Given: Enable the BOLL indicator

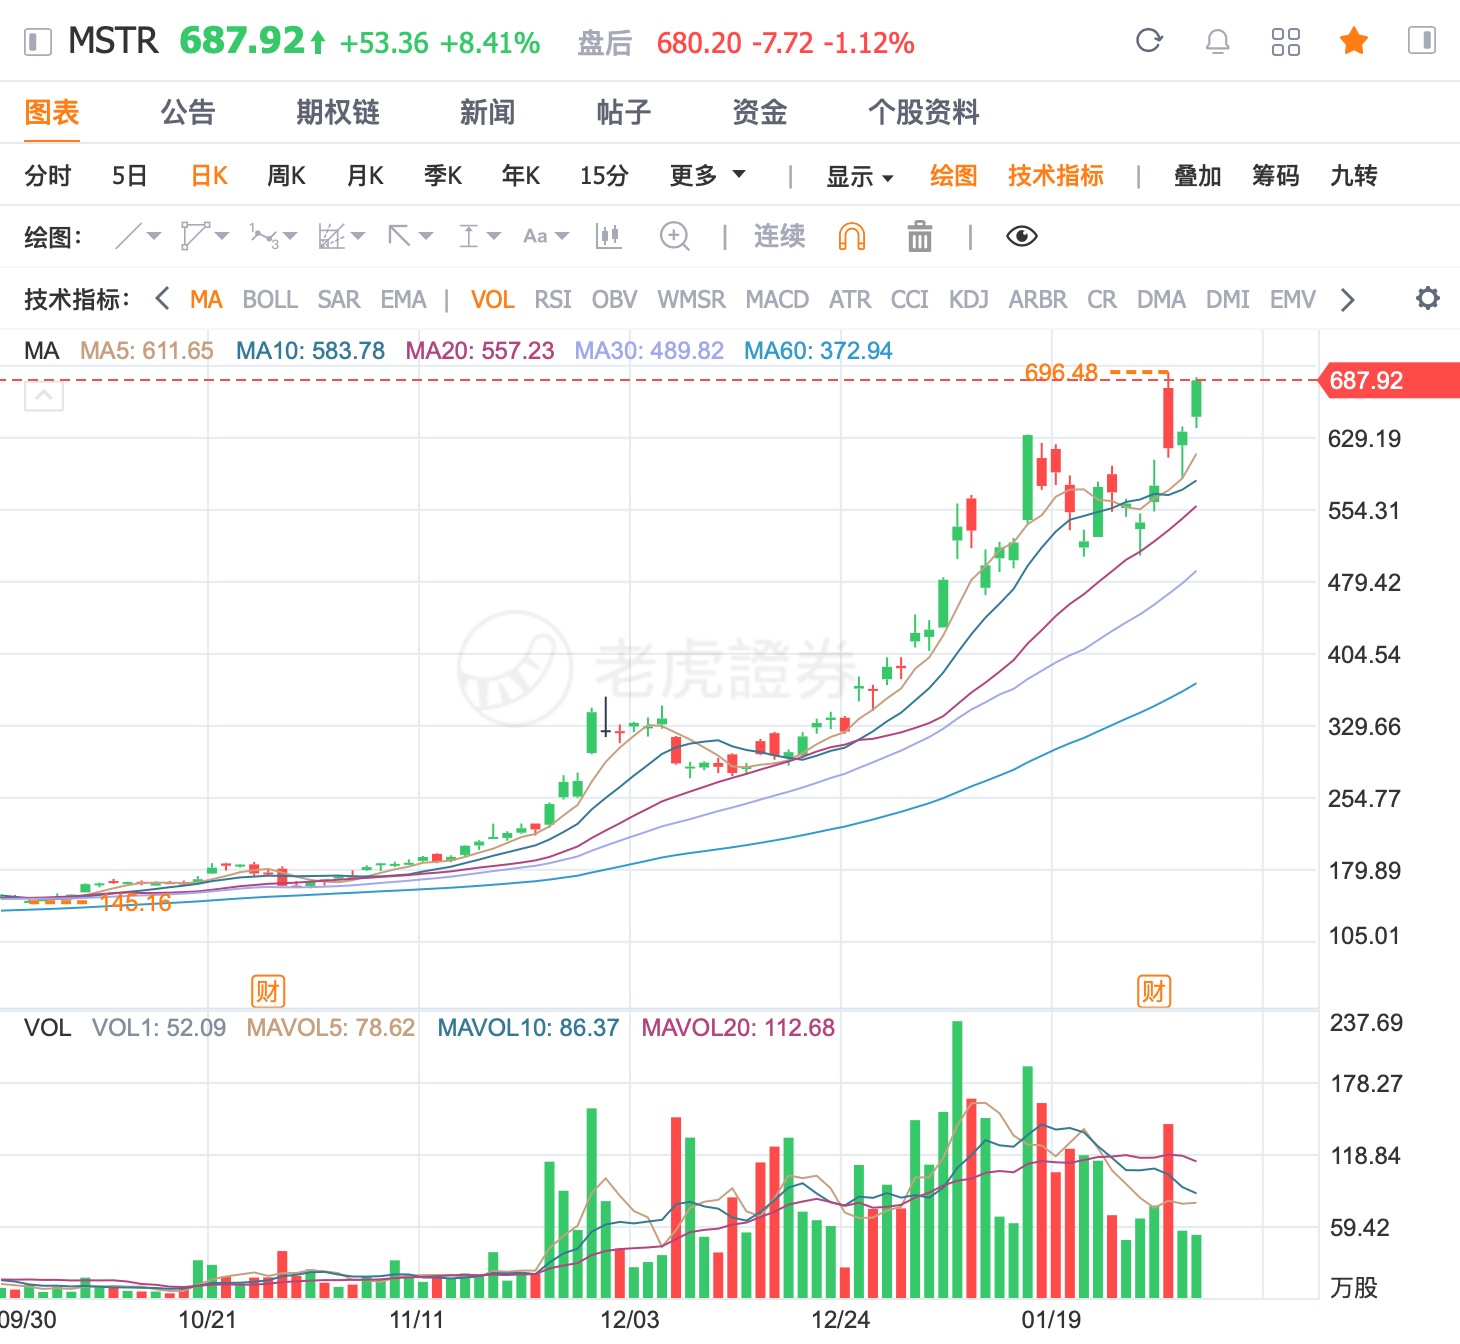Looking at the screenshot, I should click(270, 299).
